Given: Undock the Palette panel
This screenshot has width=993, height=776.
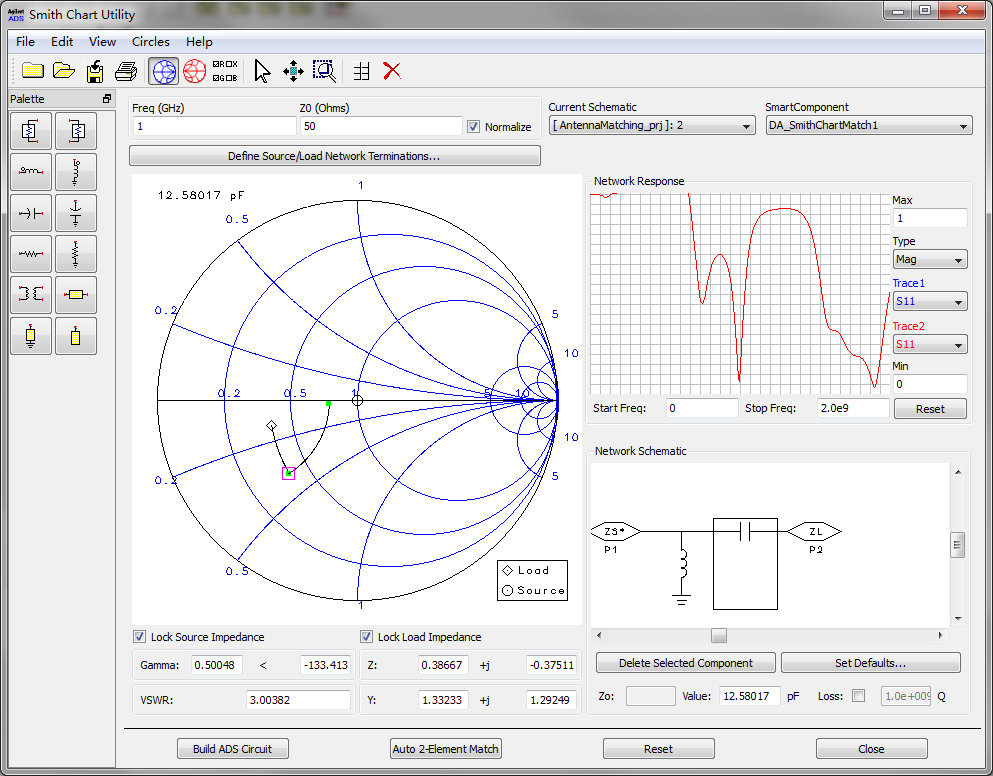Looking at the screenshot, I should 107,99.
